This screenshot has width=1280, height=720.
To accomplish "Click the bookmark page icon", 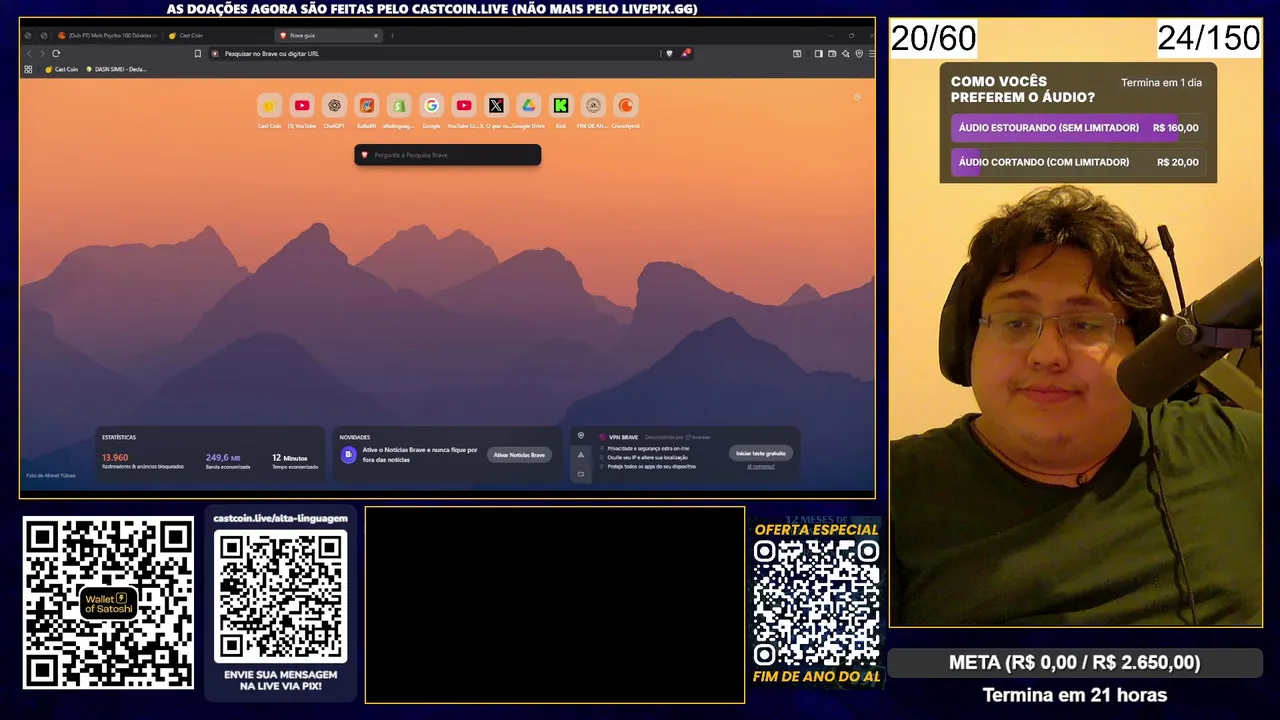I will pos(198,53).
